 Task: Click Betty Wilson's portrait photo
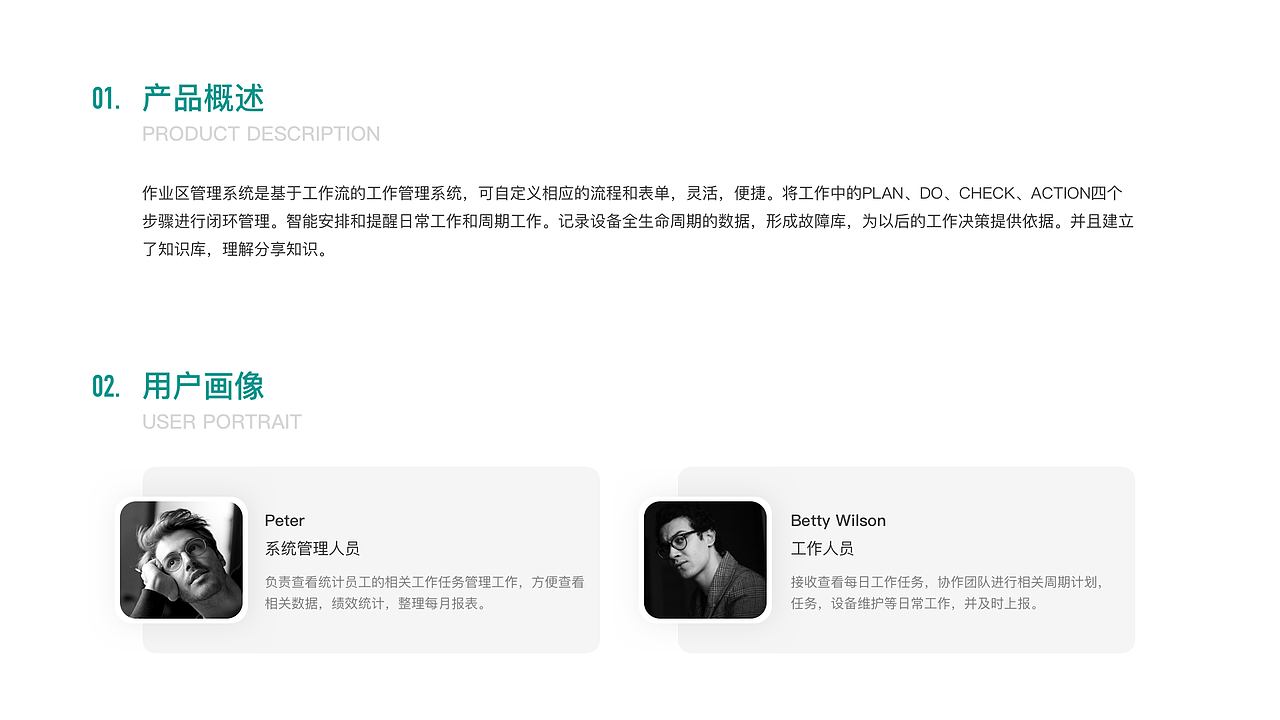click(705, 560)
